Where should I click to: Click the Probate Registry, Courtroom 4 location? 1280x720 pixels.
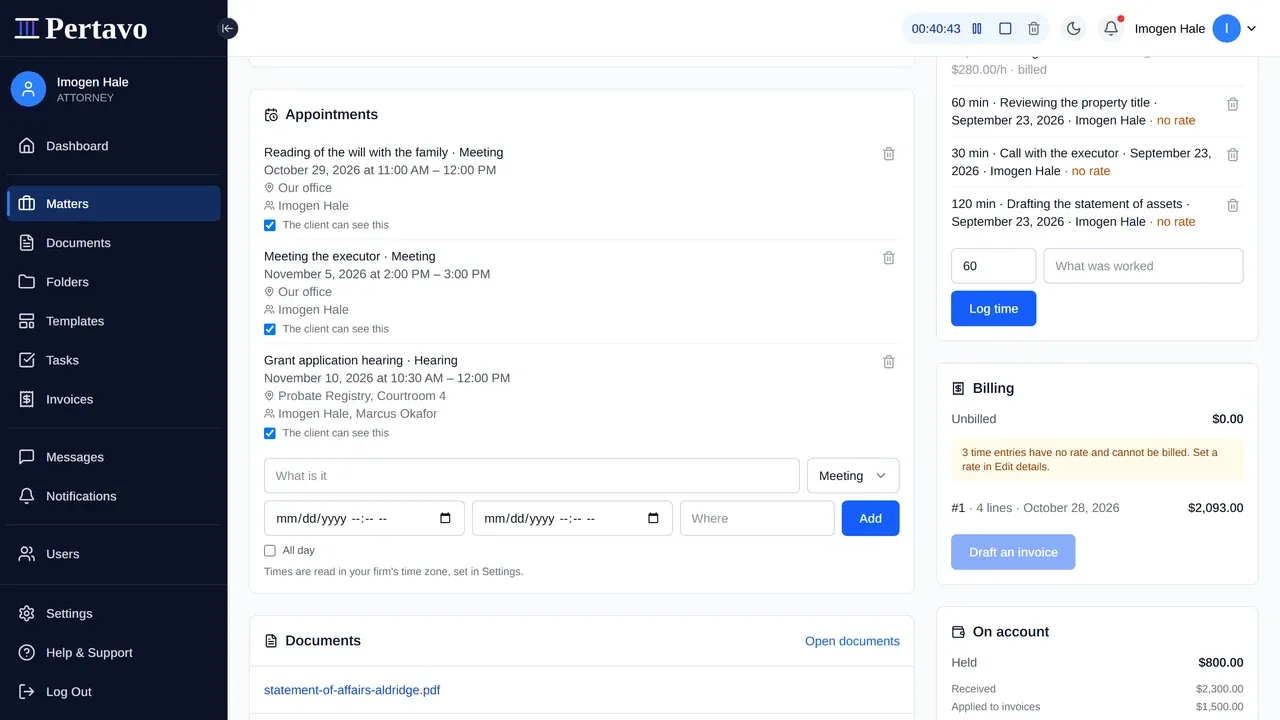pyautogui.click(x=362, y=396)
